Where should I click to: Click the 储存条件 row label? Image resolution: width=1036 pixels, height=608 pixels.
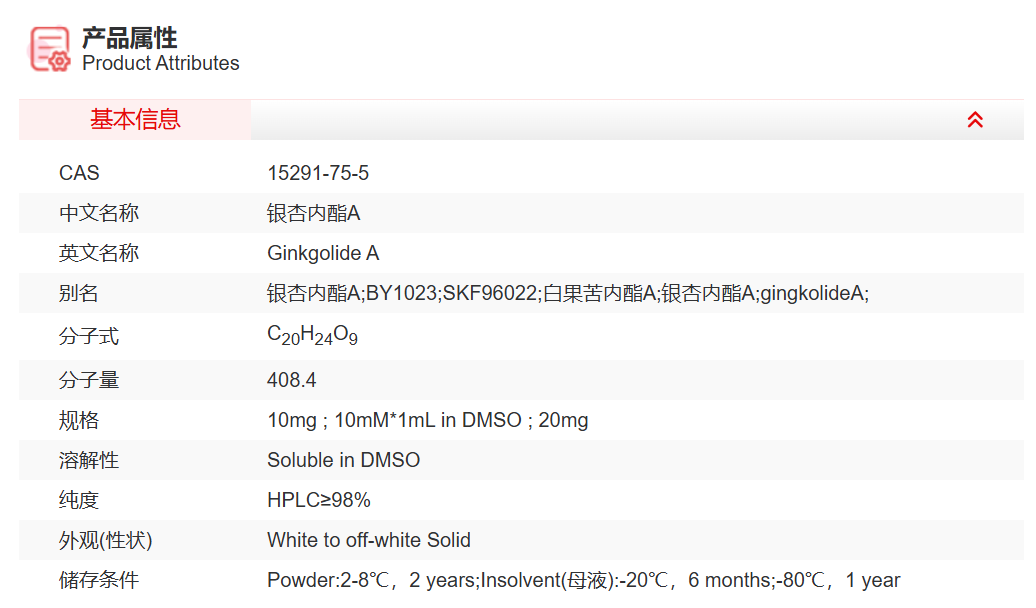[99, 580]
